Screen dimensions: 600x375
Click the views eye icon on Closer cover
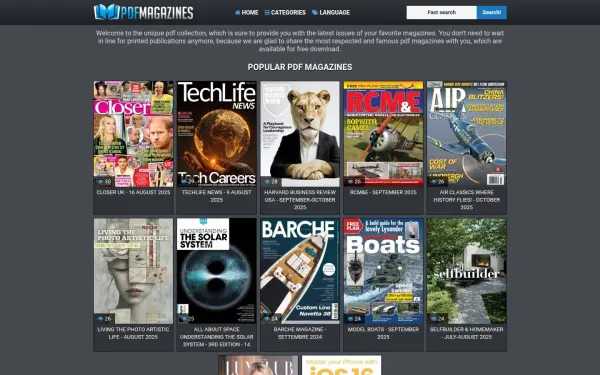coord(100,182)
